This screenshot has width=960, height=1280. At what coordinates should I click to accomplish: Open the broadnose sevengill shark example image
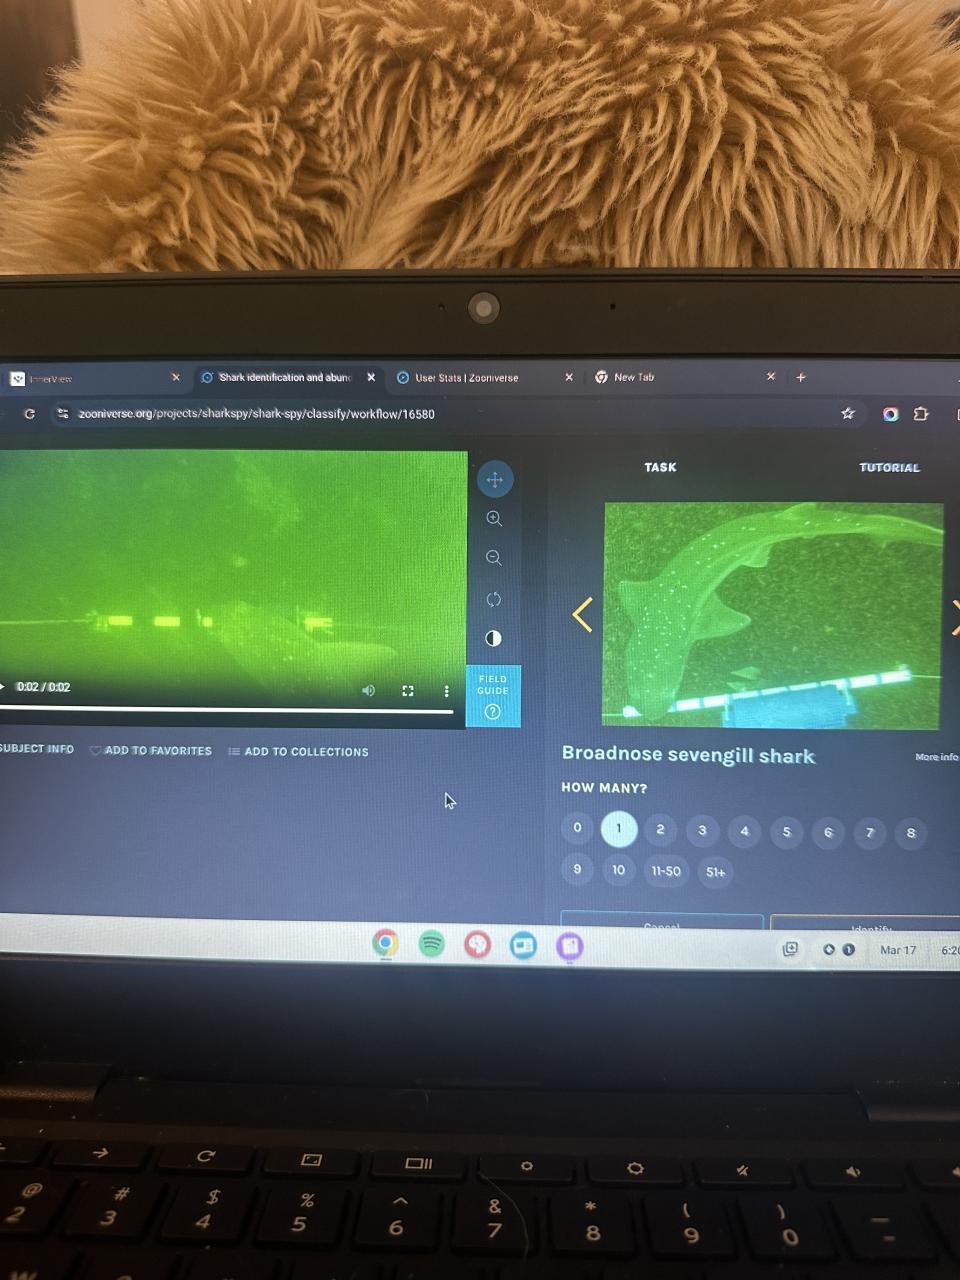[772, 615]
